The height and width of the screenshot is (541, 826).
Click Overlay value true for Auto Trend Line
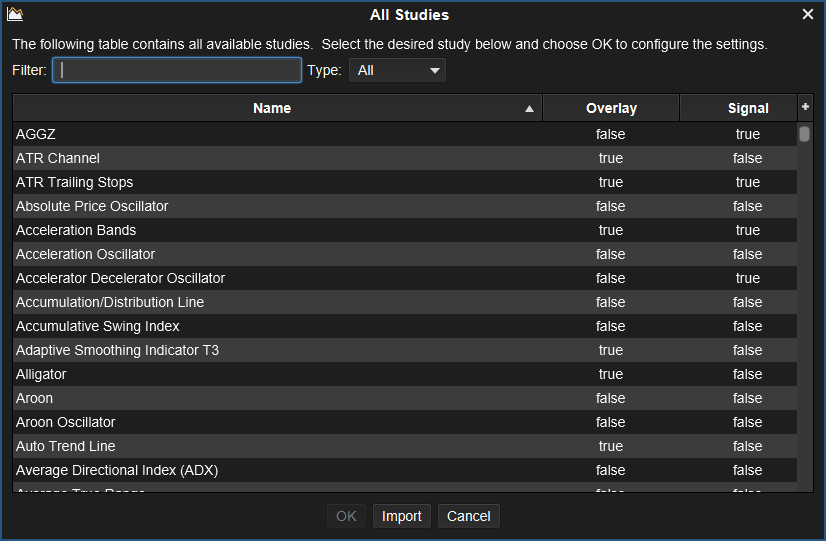click(611, 446)
